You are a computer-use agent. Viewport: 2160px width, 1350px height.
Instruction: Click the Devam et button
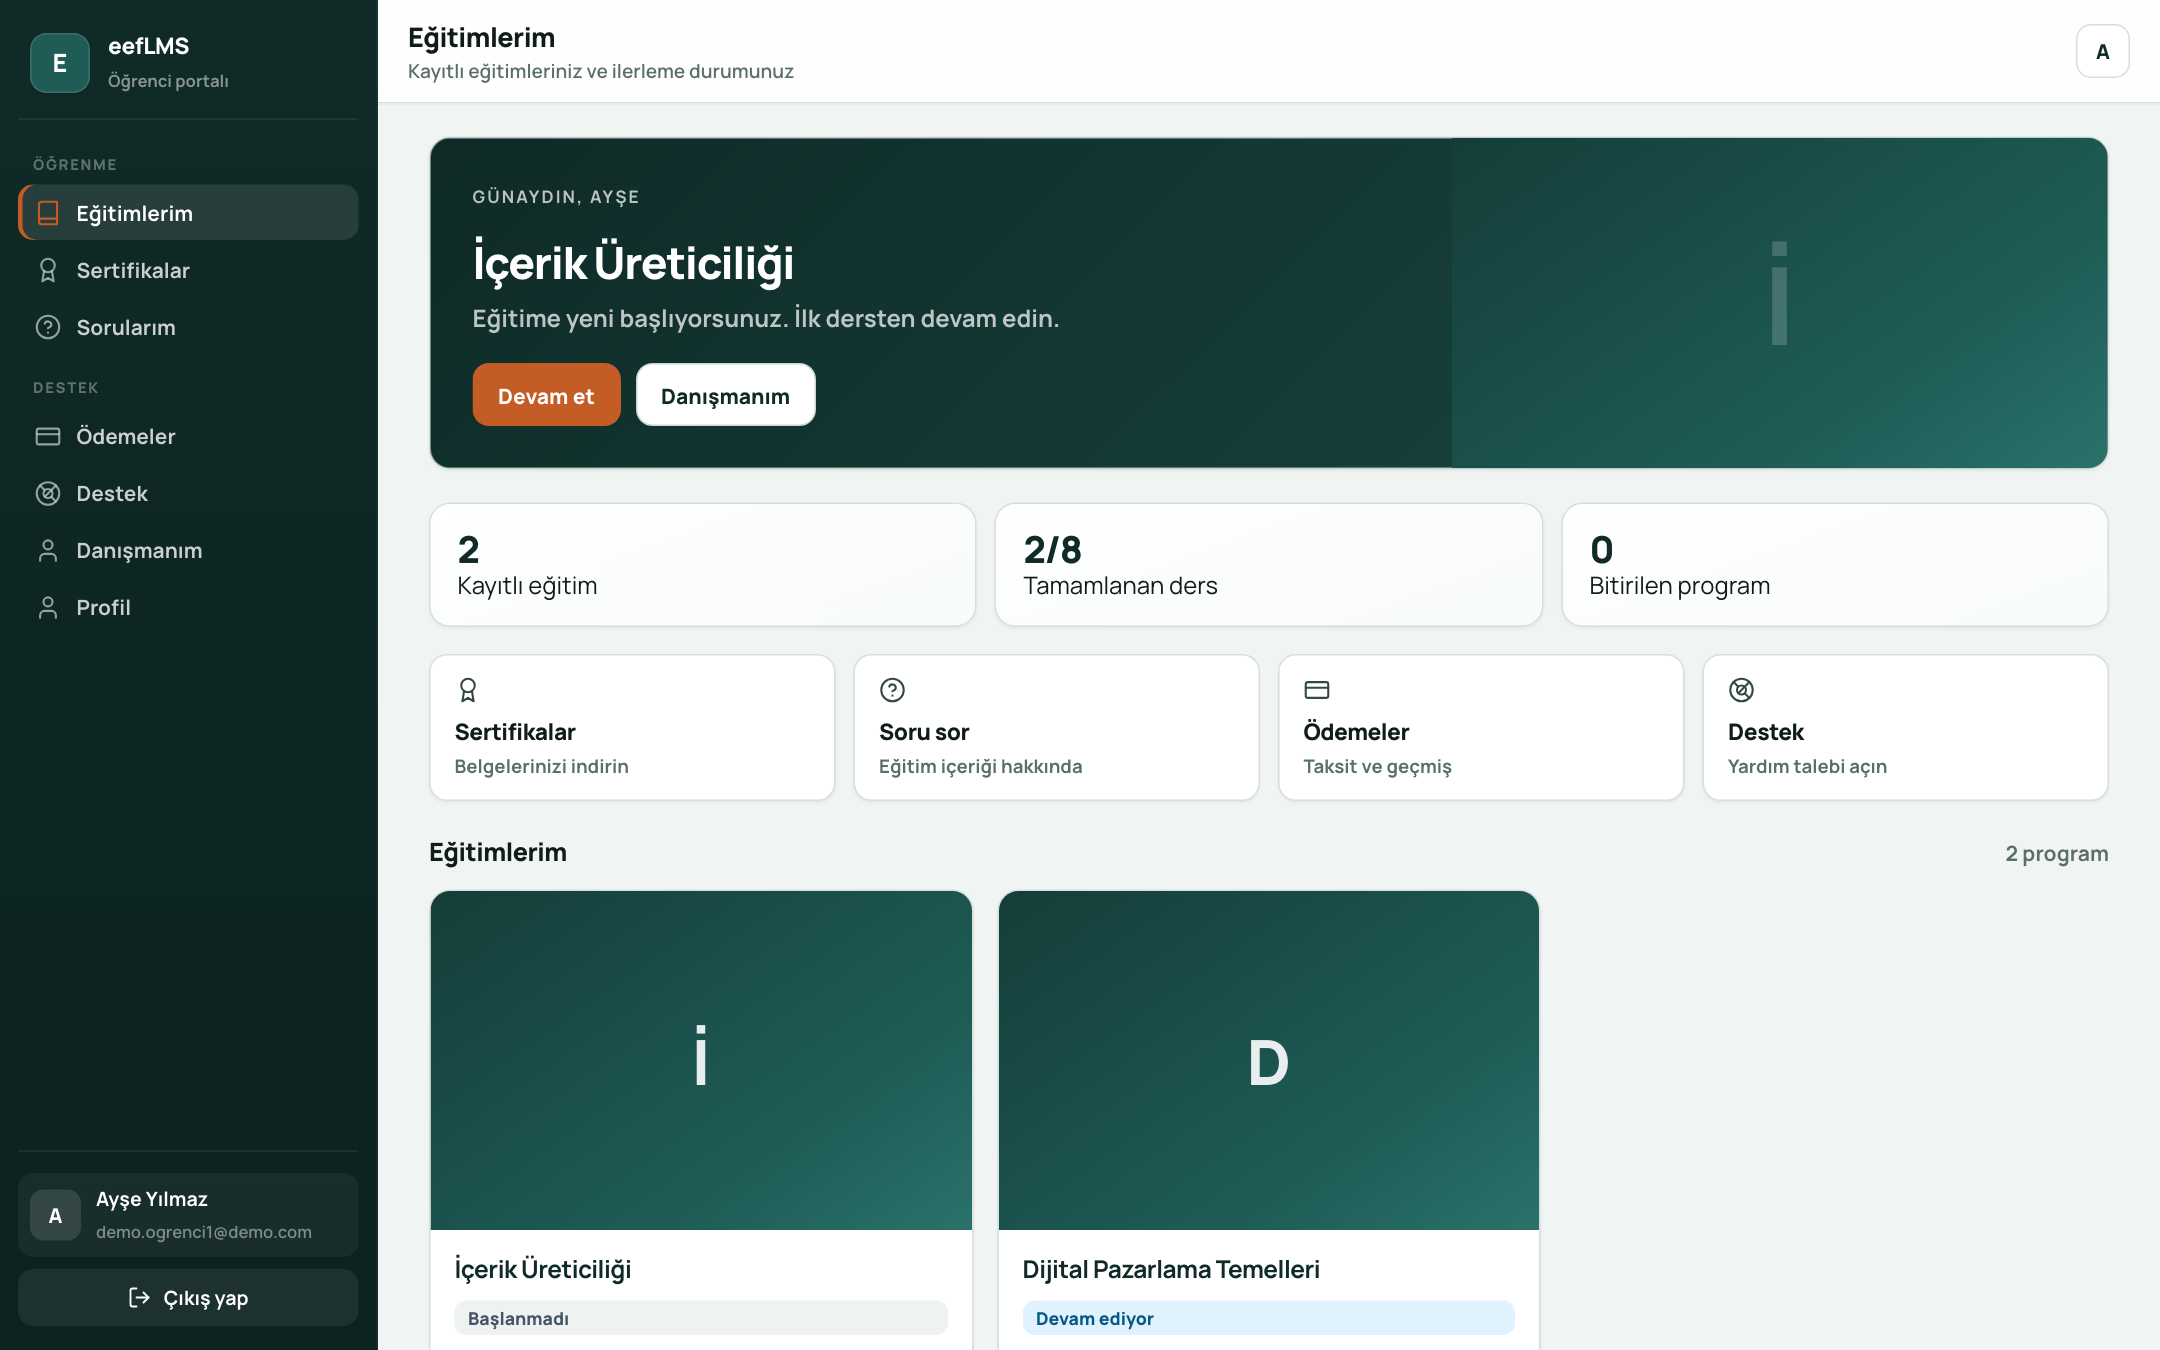546,395
